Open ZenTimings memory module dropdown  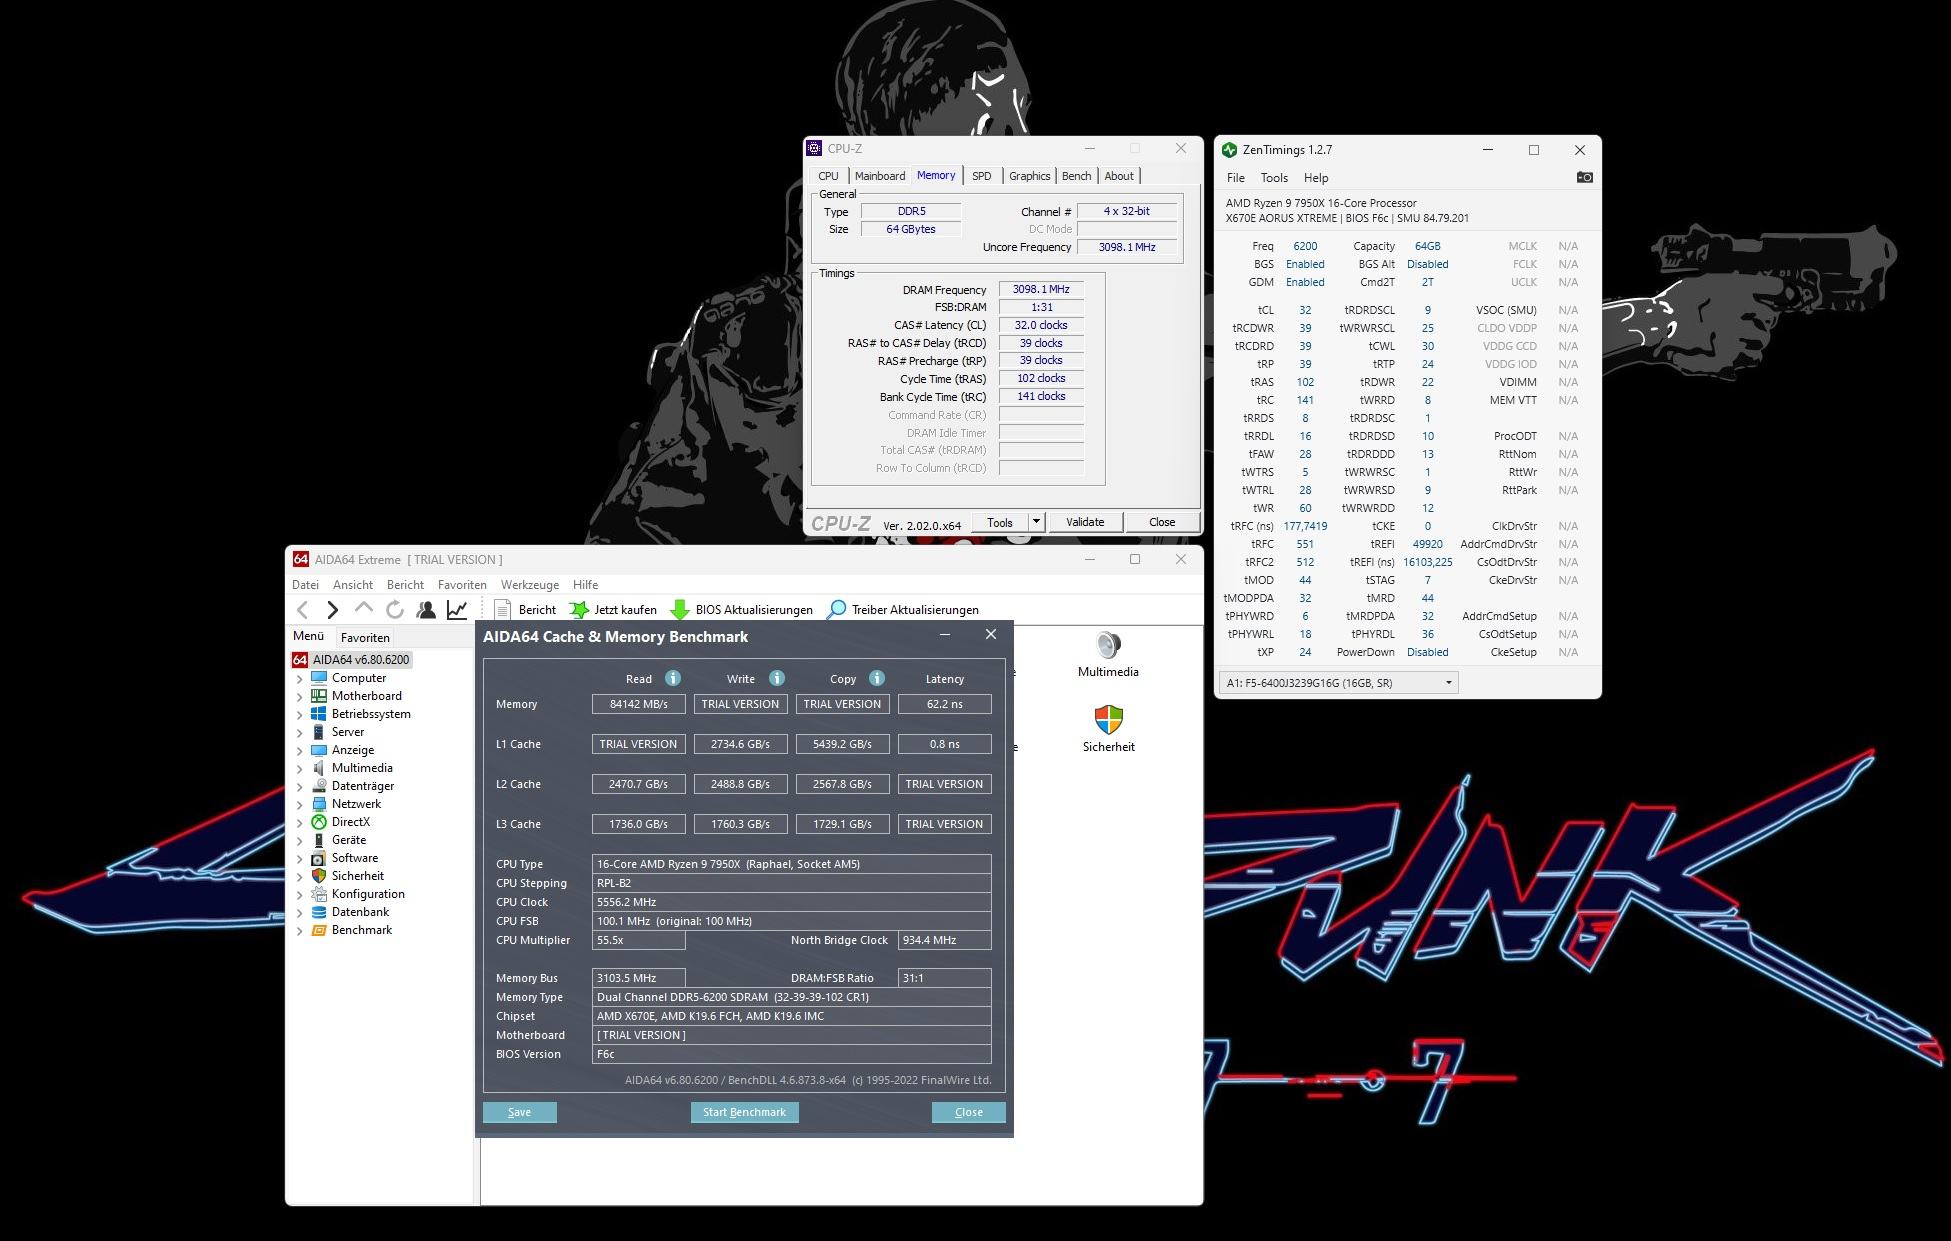[1339, 683]
